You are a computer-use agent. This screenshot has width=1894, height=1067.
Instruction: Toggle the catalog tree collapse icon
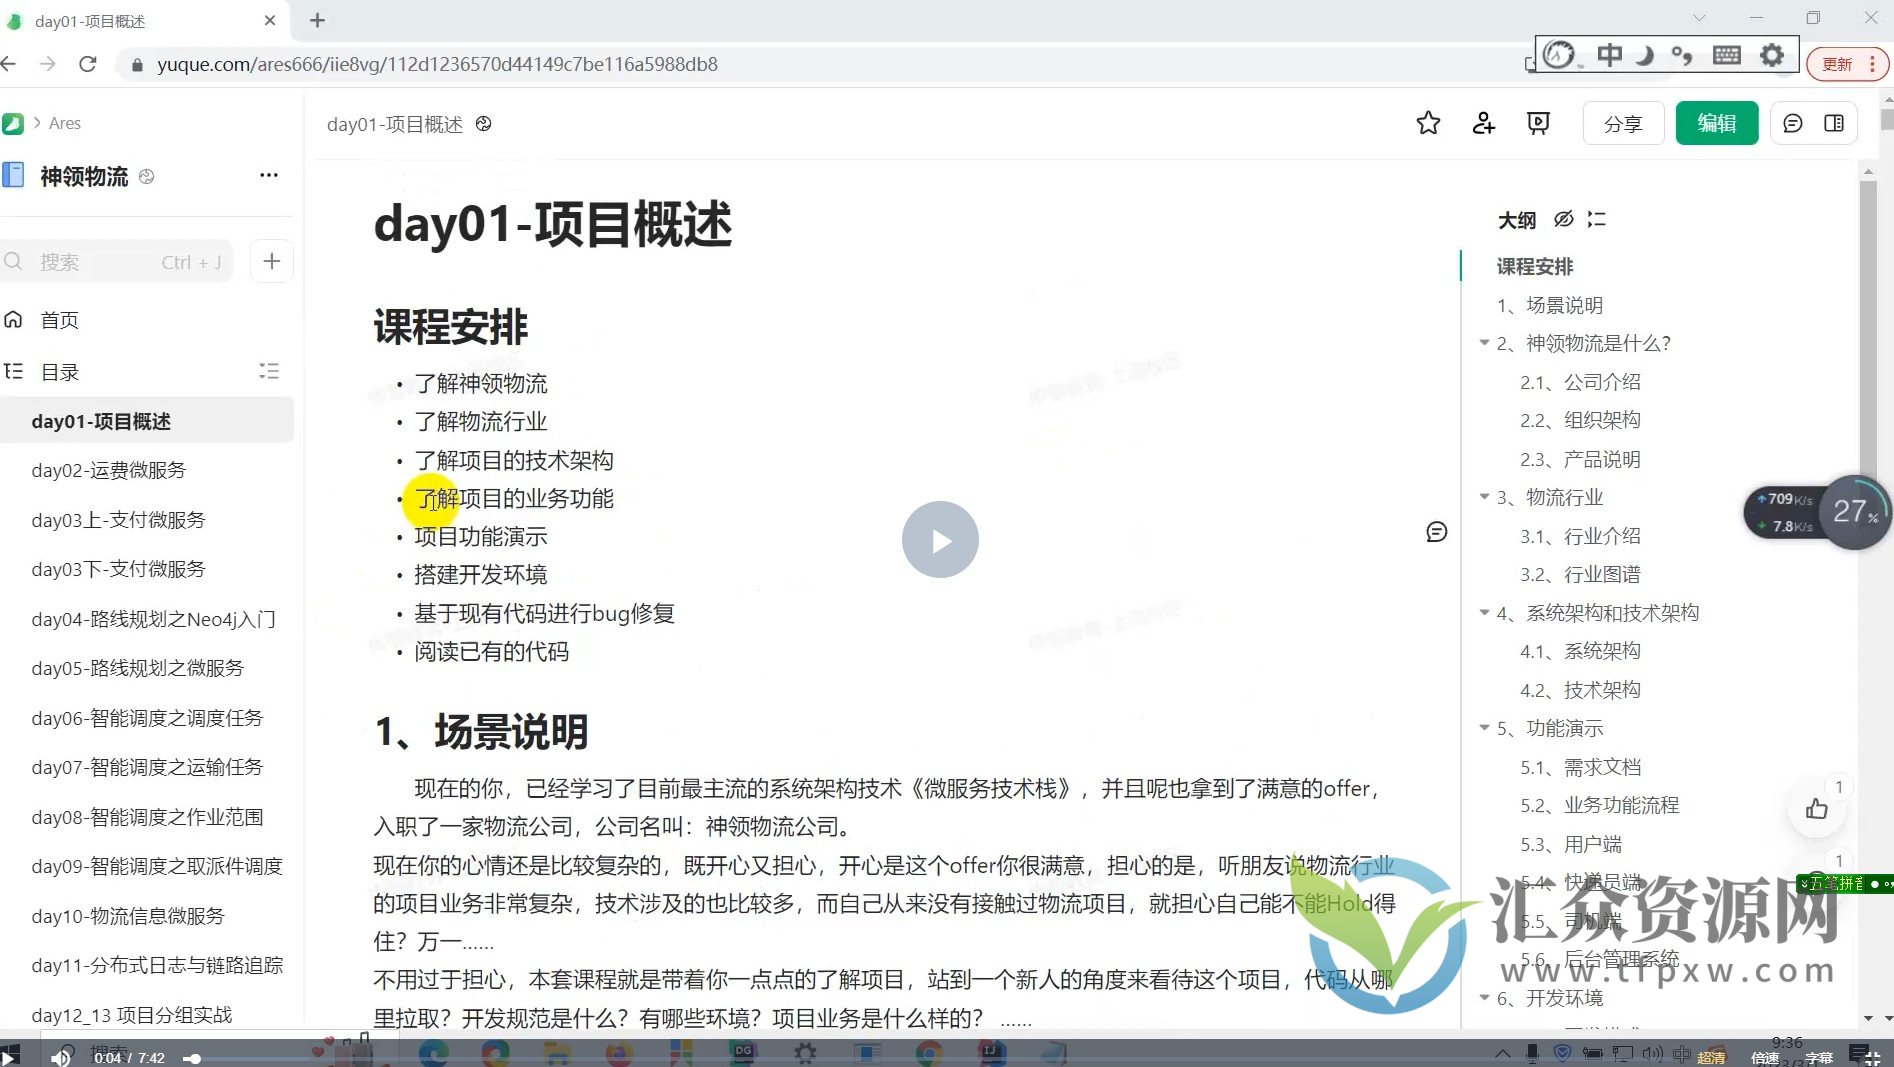tap(268, 371)
